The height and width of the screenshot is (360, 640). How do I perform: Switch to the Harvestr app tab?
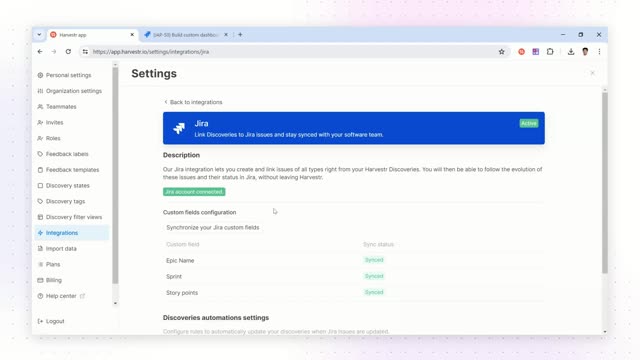(92, 35)
